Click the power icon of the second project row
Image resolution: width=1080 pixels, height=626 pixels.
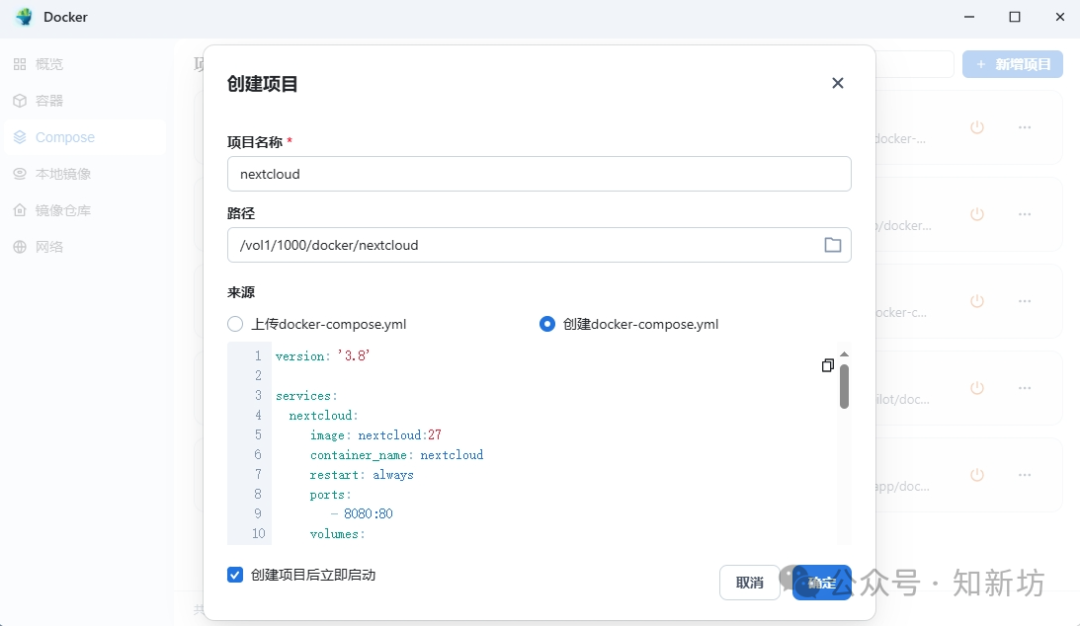(977, 214)
